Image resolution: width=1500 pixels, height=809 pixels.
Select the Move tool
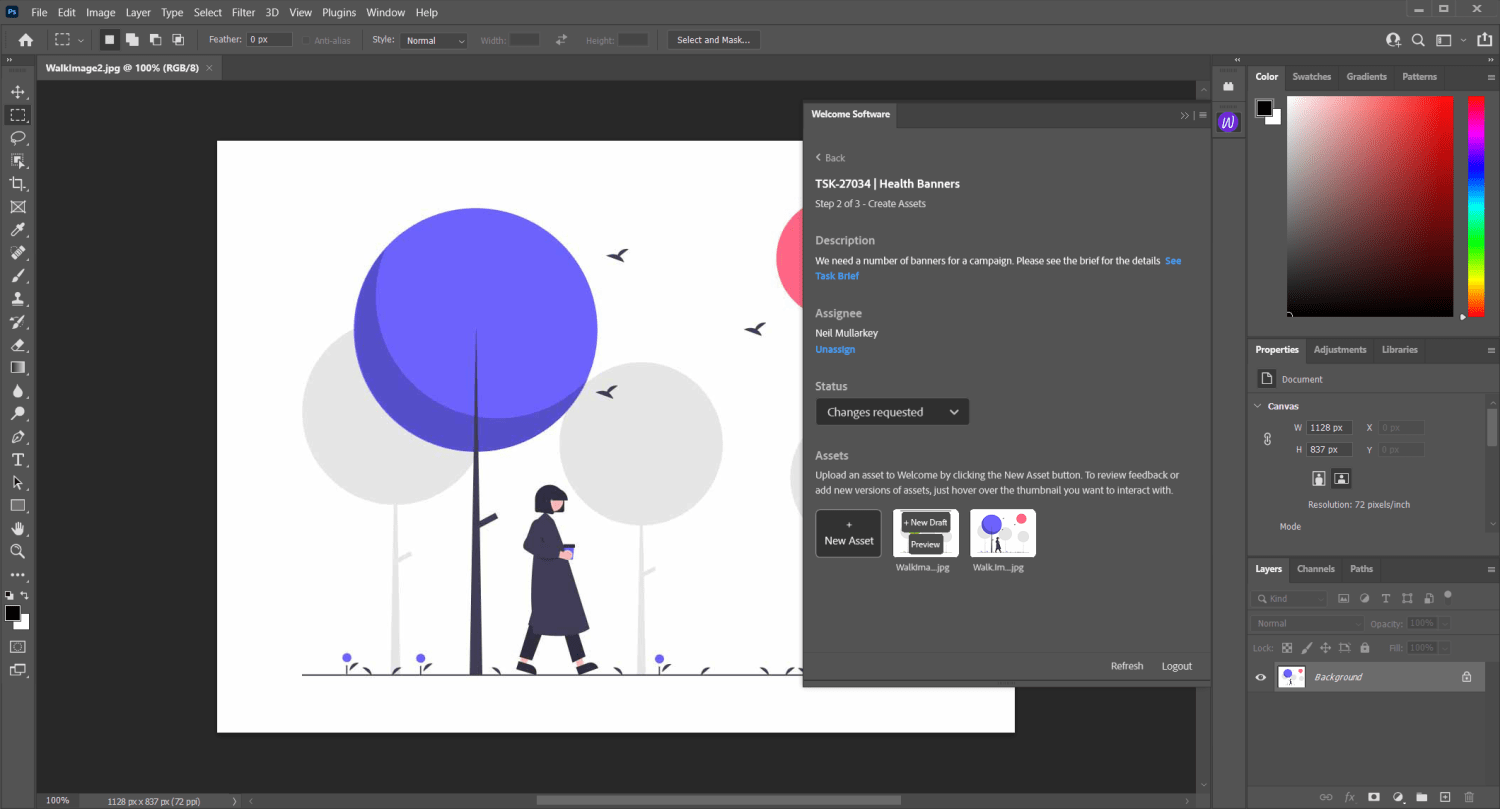[16, 91]
